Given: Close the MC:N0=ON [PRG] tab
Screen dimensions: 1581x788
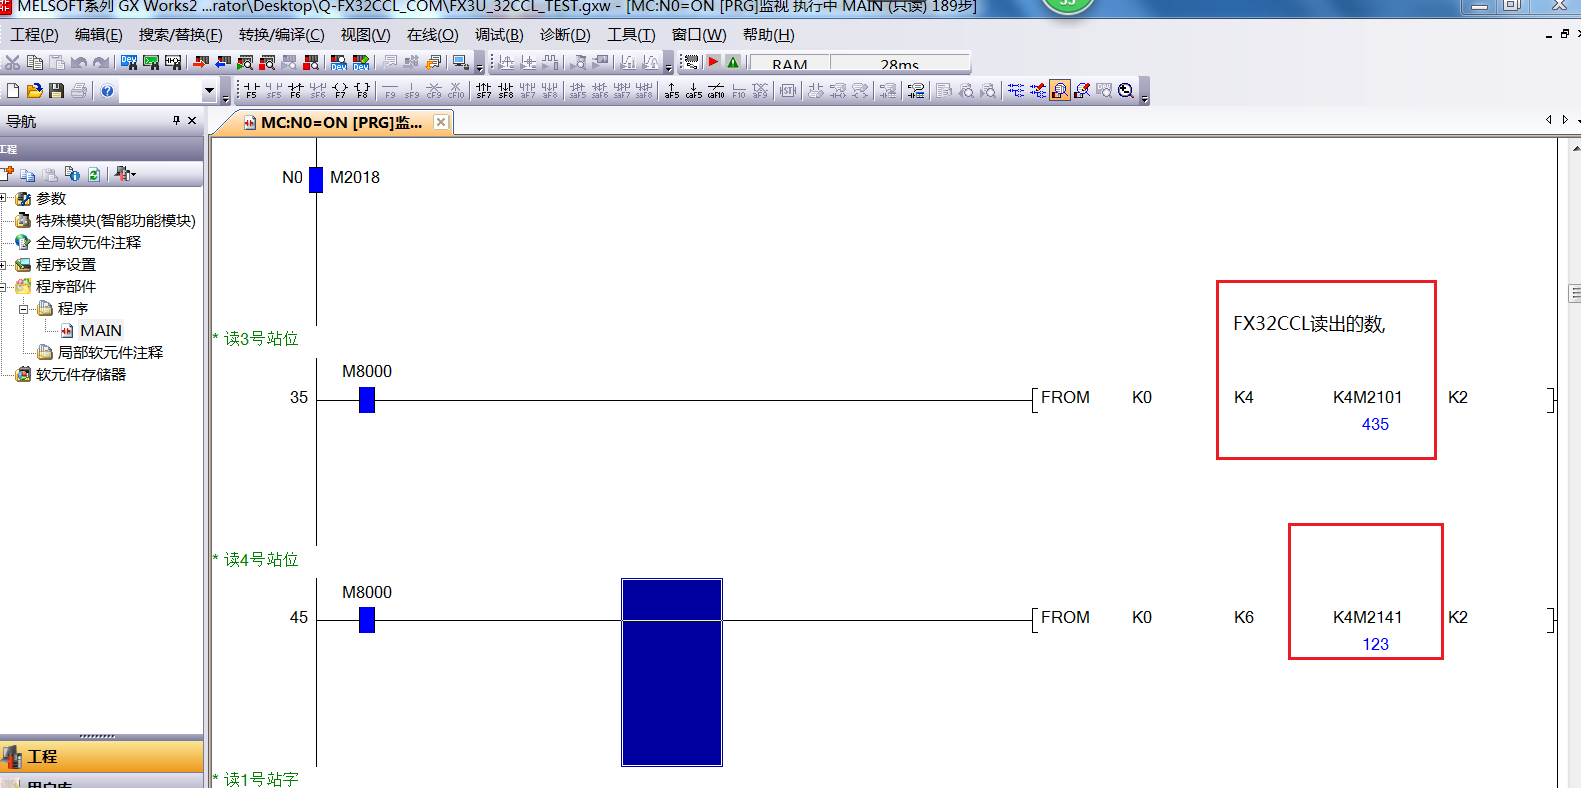Looking at the screenshot, I should [441, 122].
